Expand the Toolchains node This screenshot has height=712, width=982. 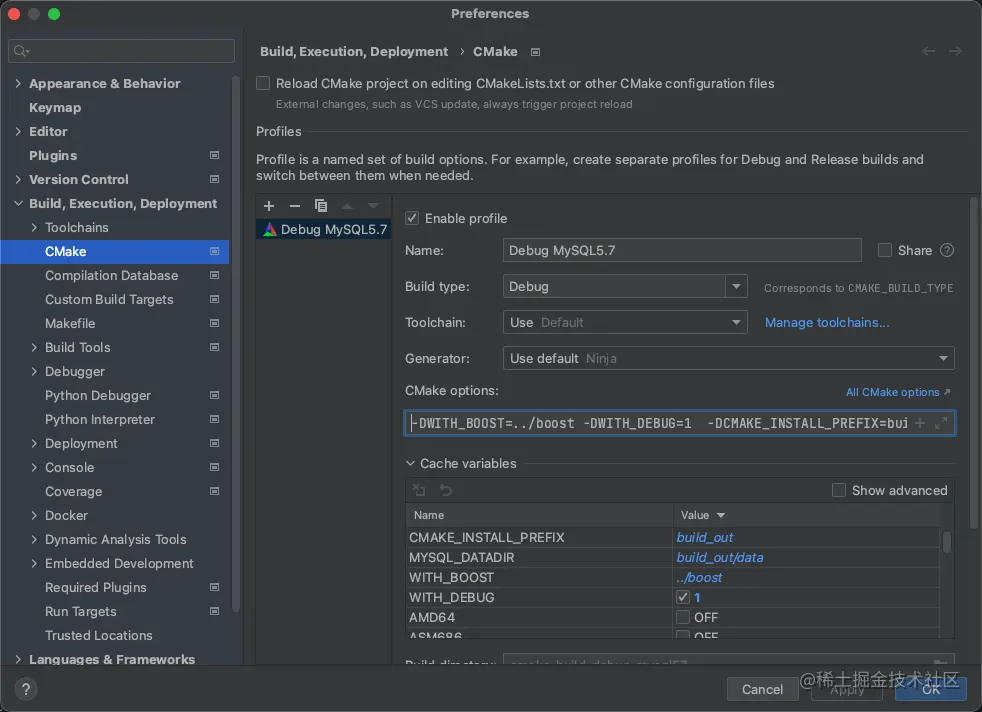[34, 227]
